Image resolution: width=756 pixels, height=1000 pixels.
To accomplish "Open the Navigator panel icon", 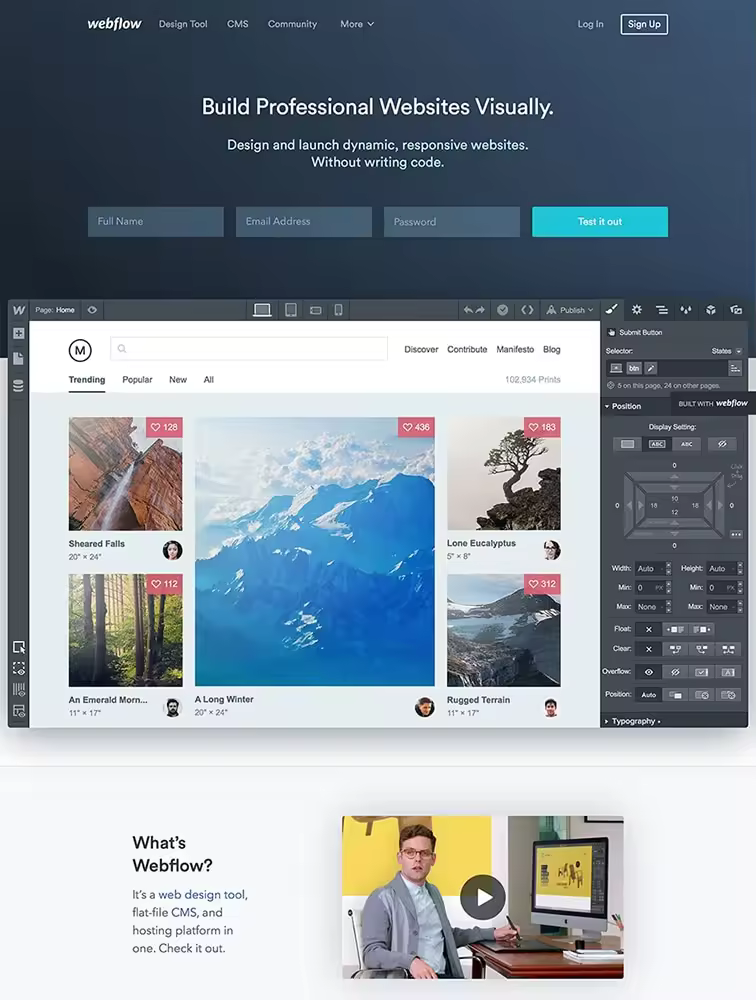I will [x=661, y=310].
